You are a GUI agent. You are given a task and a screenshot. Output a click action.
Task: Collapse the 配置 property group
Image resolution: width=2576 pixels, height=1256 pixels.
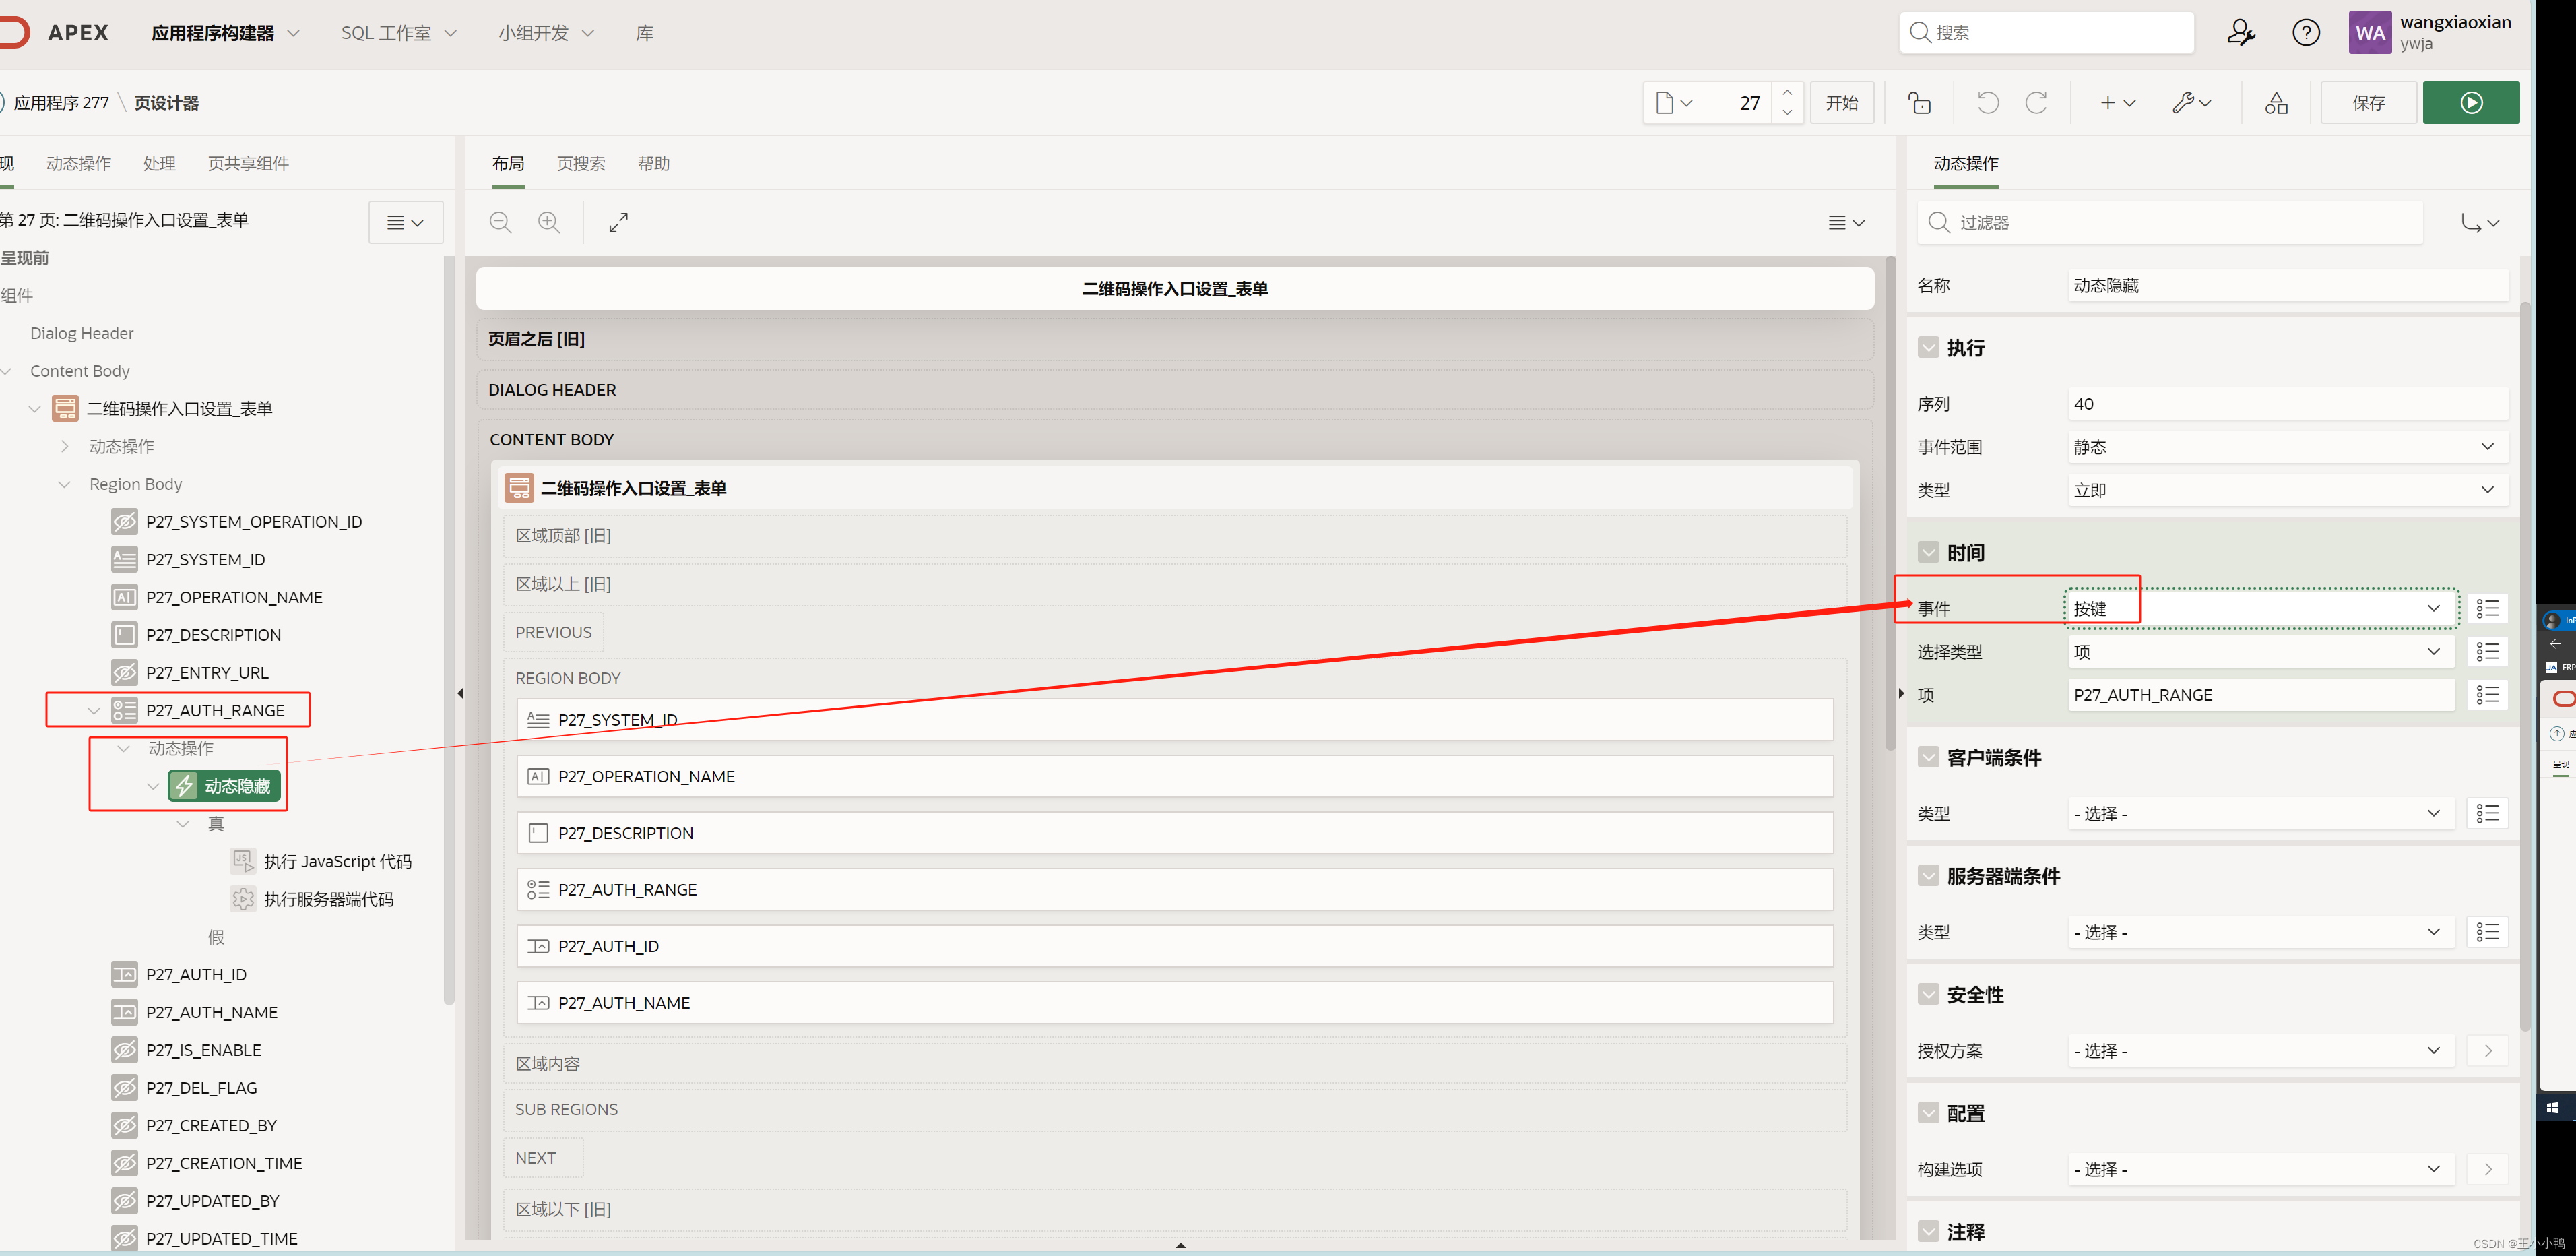point(1928,1113)
